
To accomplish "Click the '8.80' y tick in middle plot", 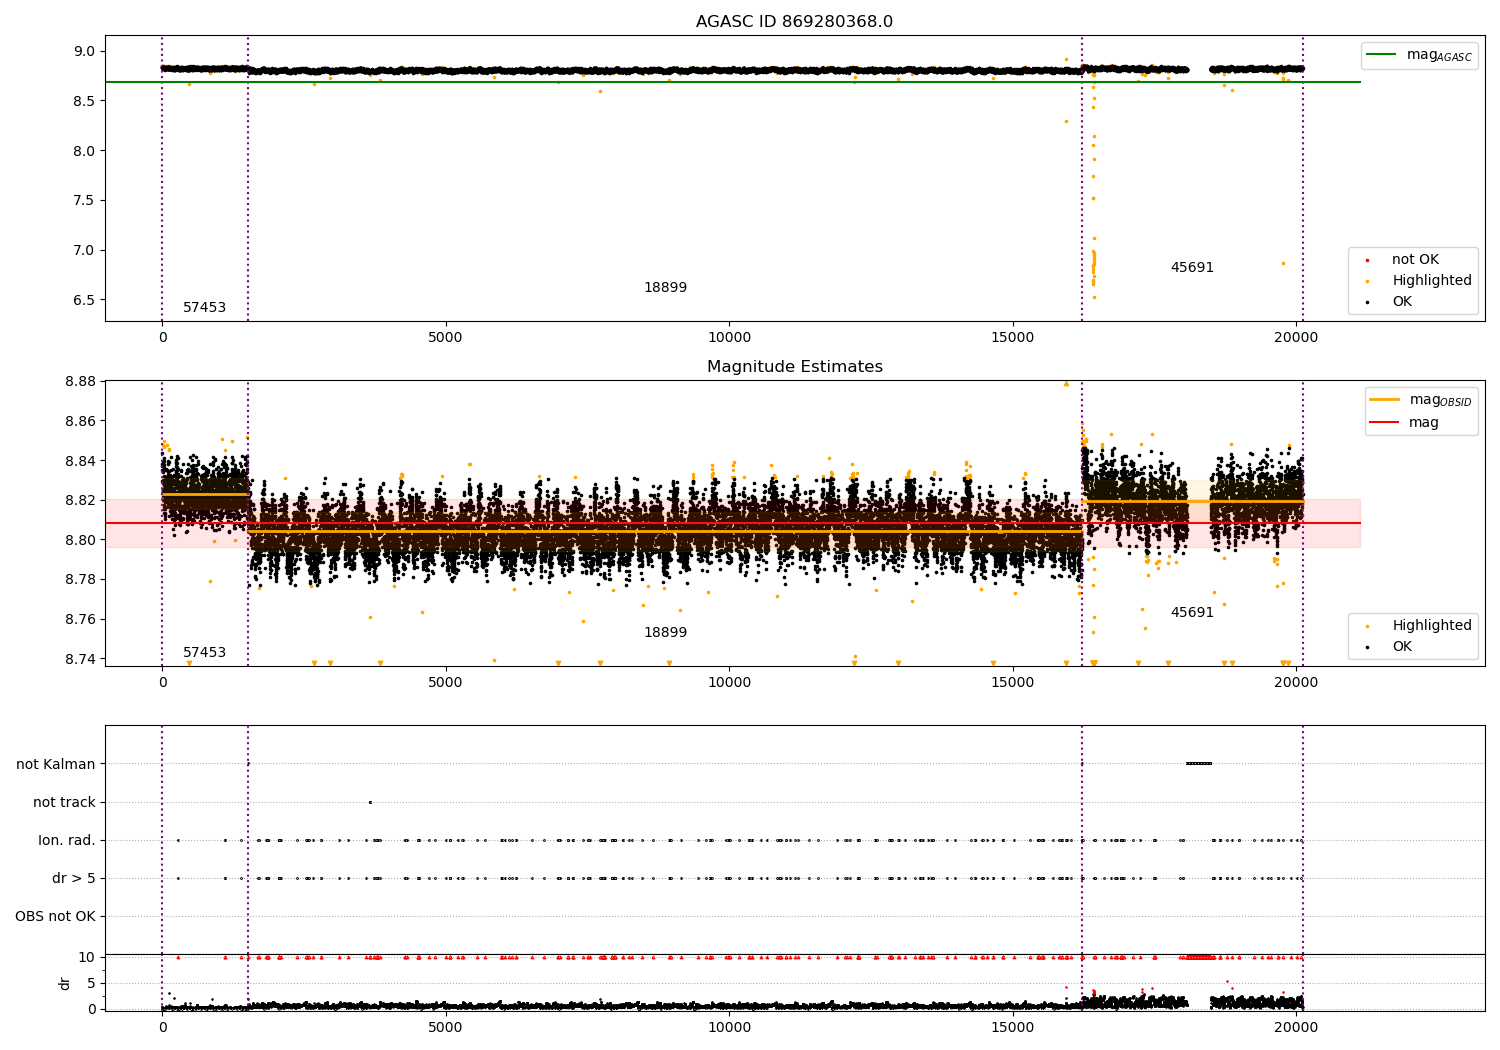I will [x=81, y=541].
